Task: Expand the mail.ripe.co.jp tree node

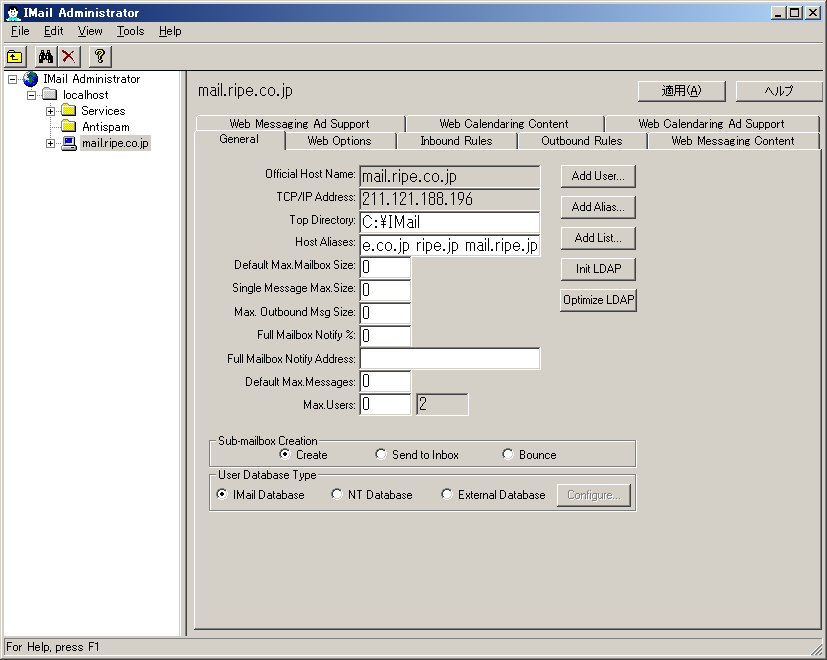Action: click(x=51, y=144)
